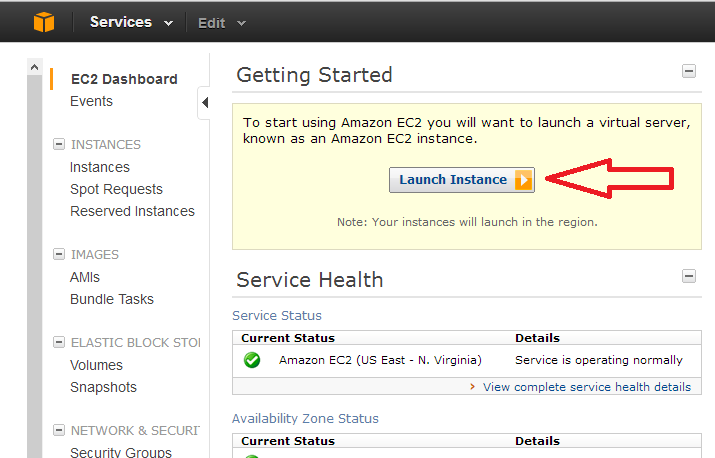Open the Services dropdown menu
The image size is (715, 458).
pyautogui.click(x=131, y=22)
